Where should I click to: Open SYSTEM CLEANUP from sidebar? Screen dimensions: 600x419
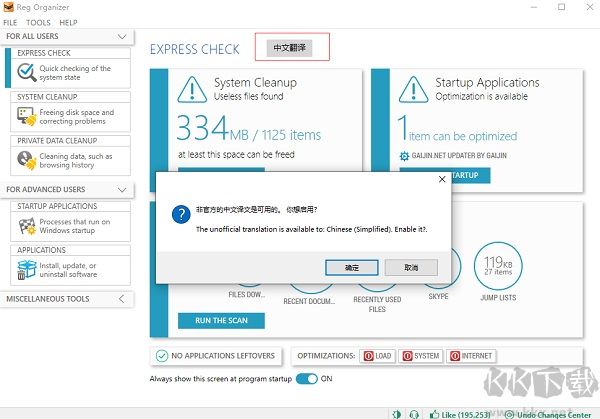coord(70,112)
